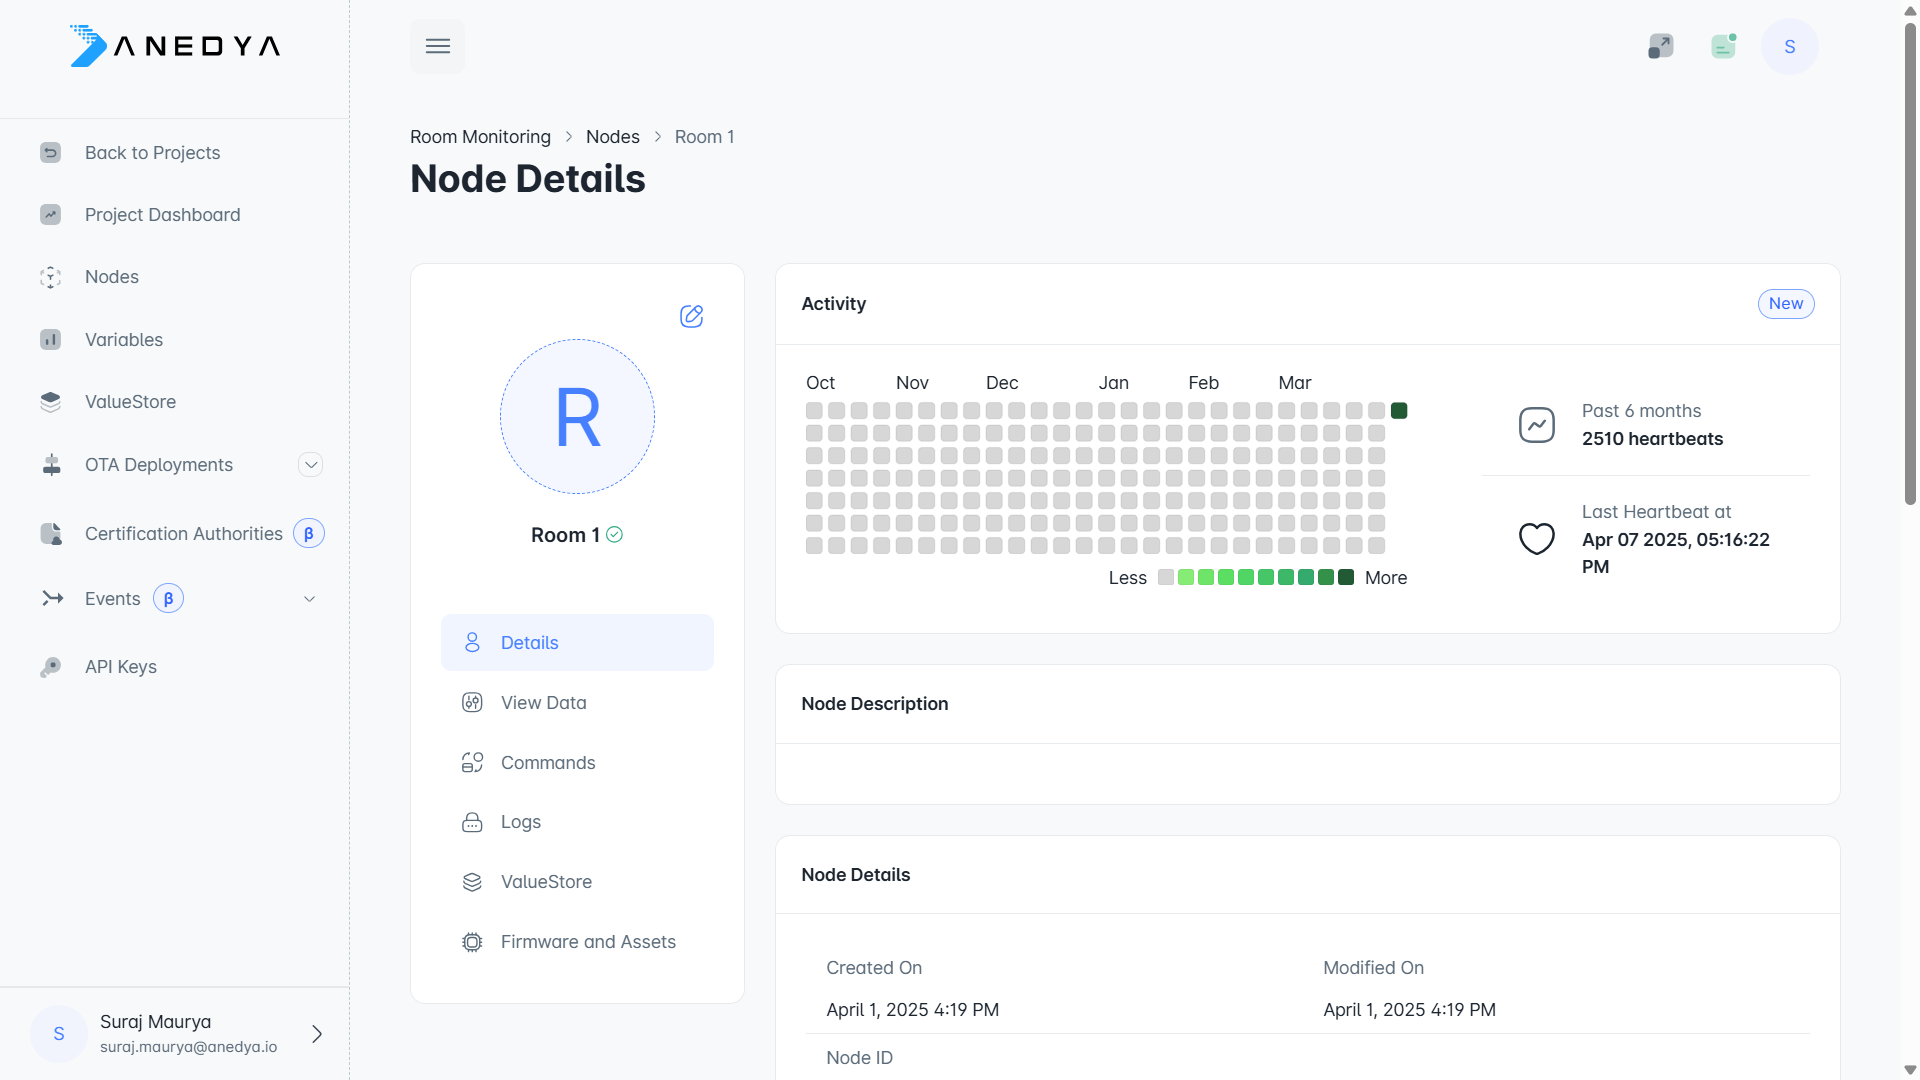Open the green notifications icon
The width and height of the screenshot is (1920, 1080).
pos(1723,46)
